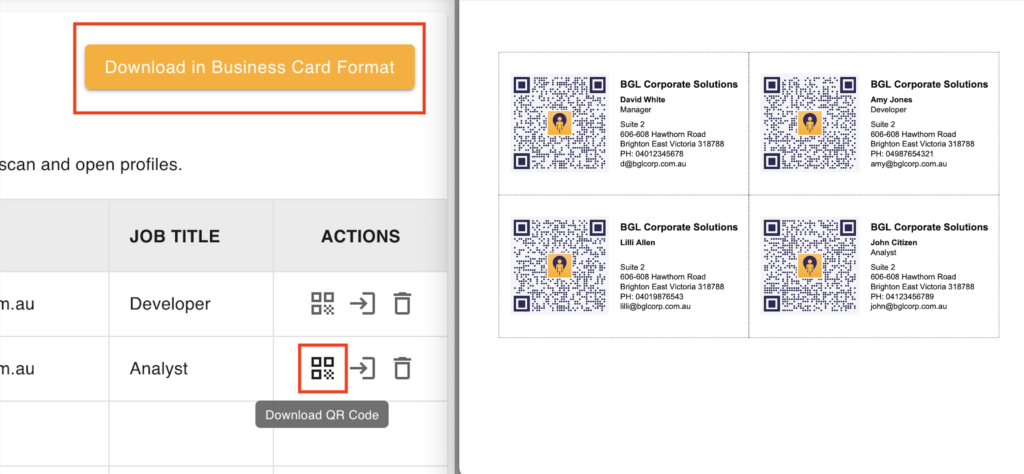Viewport: 1024px width, 474px height.
Task: Click the sign-in arrow icon in Developer row
Action: pyautogui.click(x=362, y=304)
